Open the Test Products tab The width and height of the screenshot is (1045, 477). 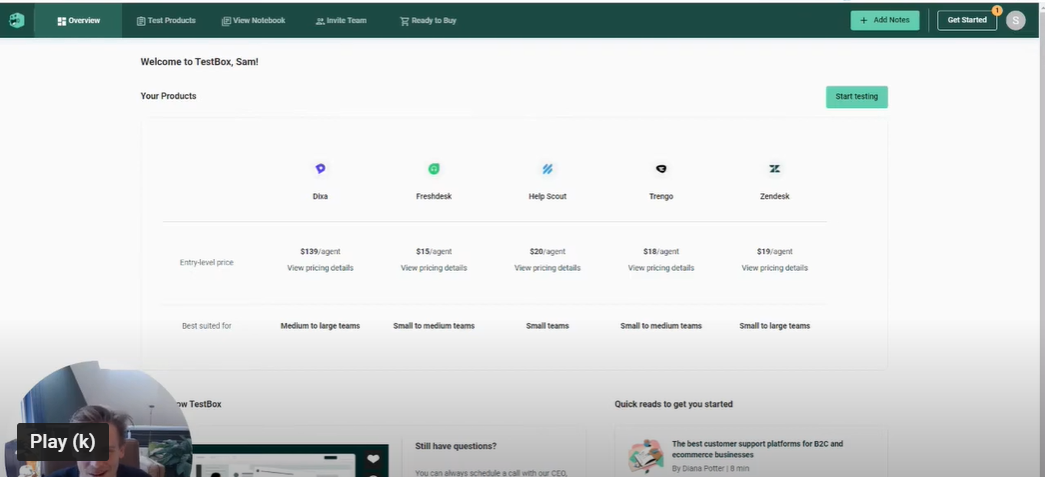[166, 20]
